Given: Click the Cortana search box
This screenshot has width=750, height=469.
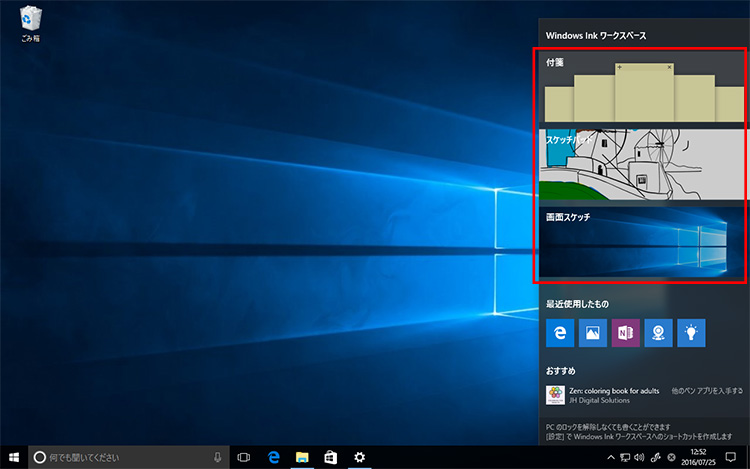Looking at the screenshot, I should (x=120, y=457).
